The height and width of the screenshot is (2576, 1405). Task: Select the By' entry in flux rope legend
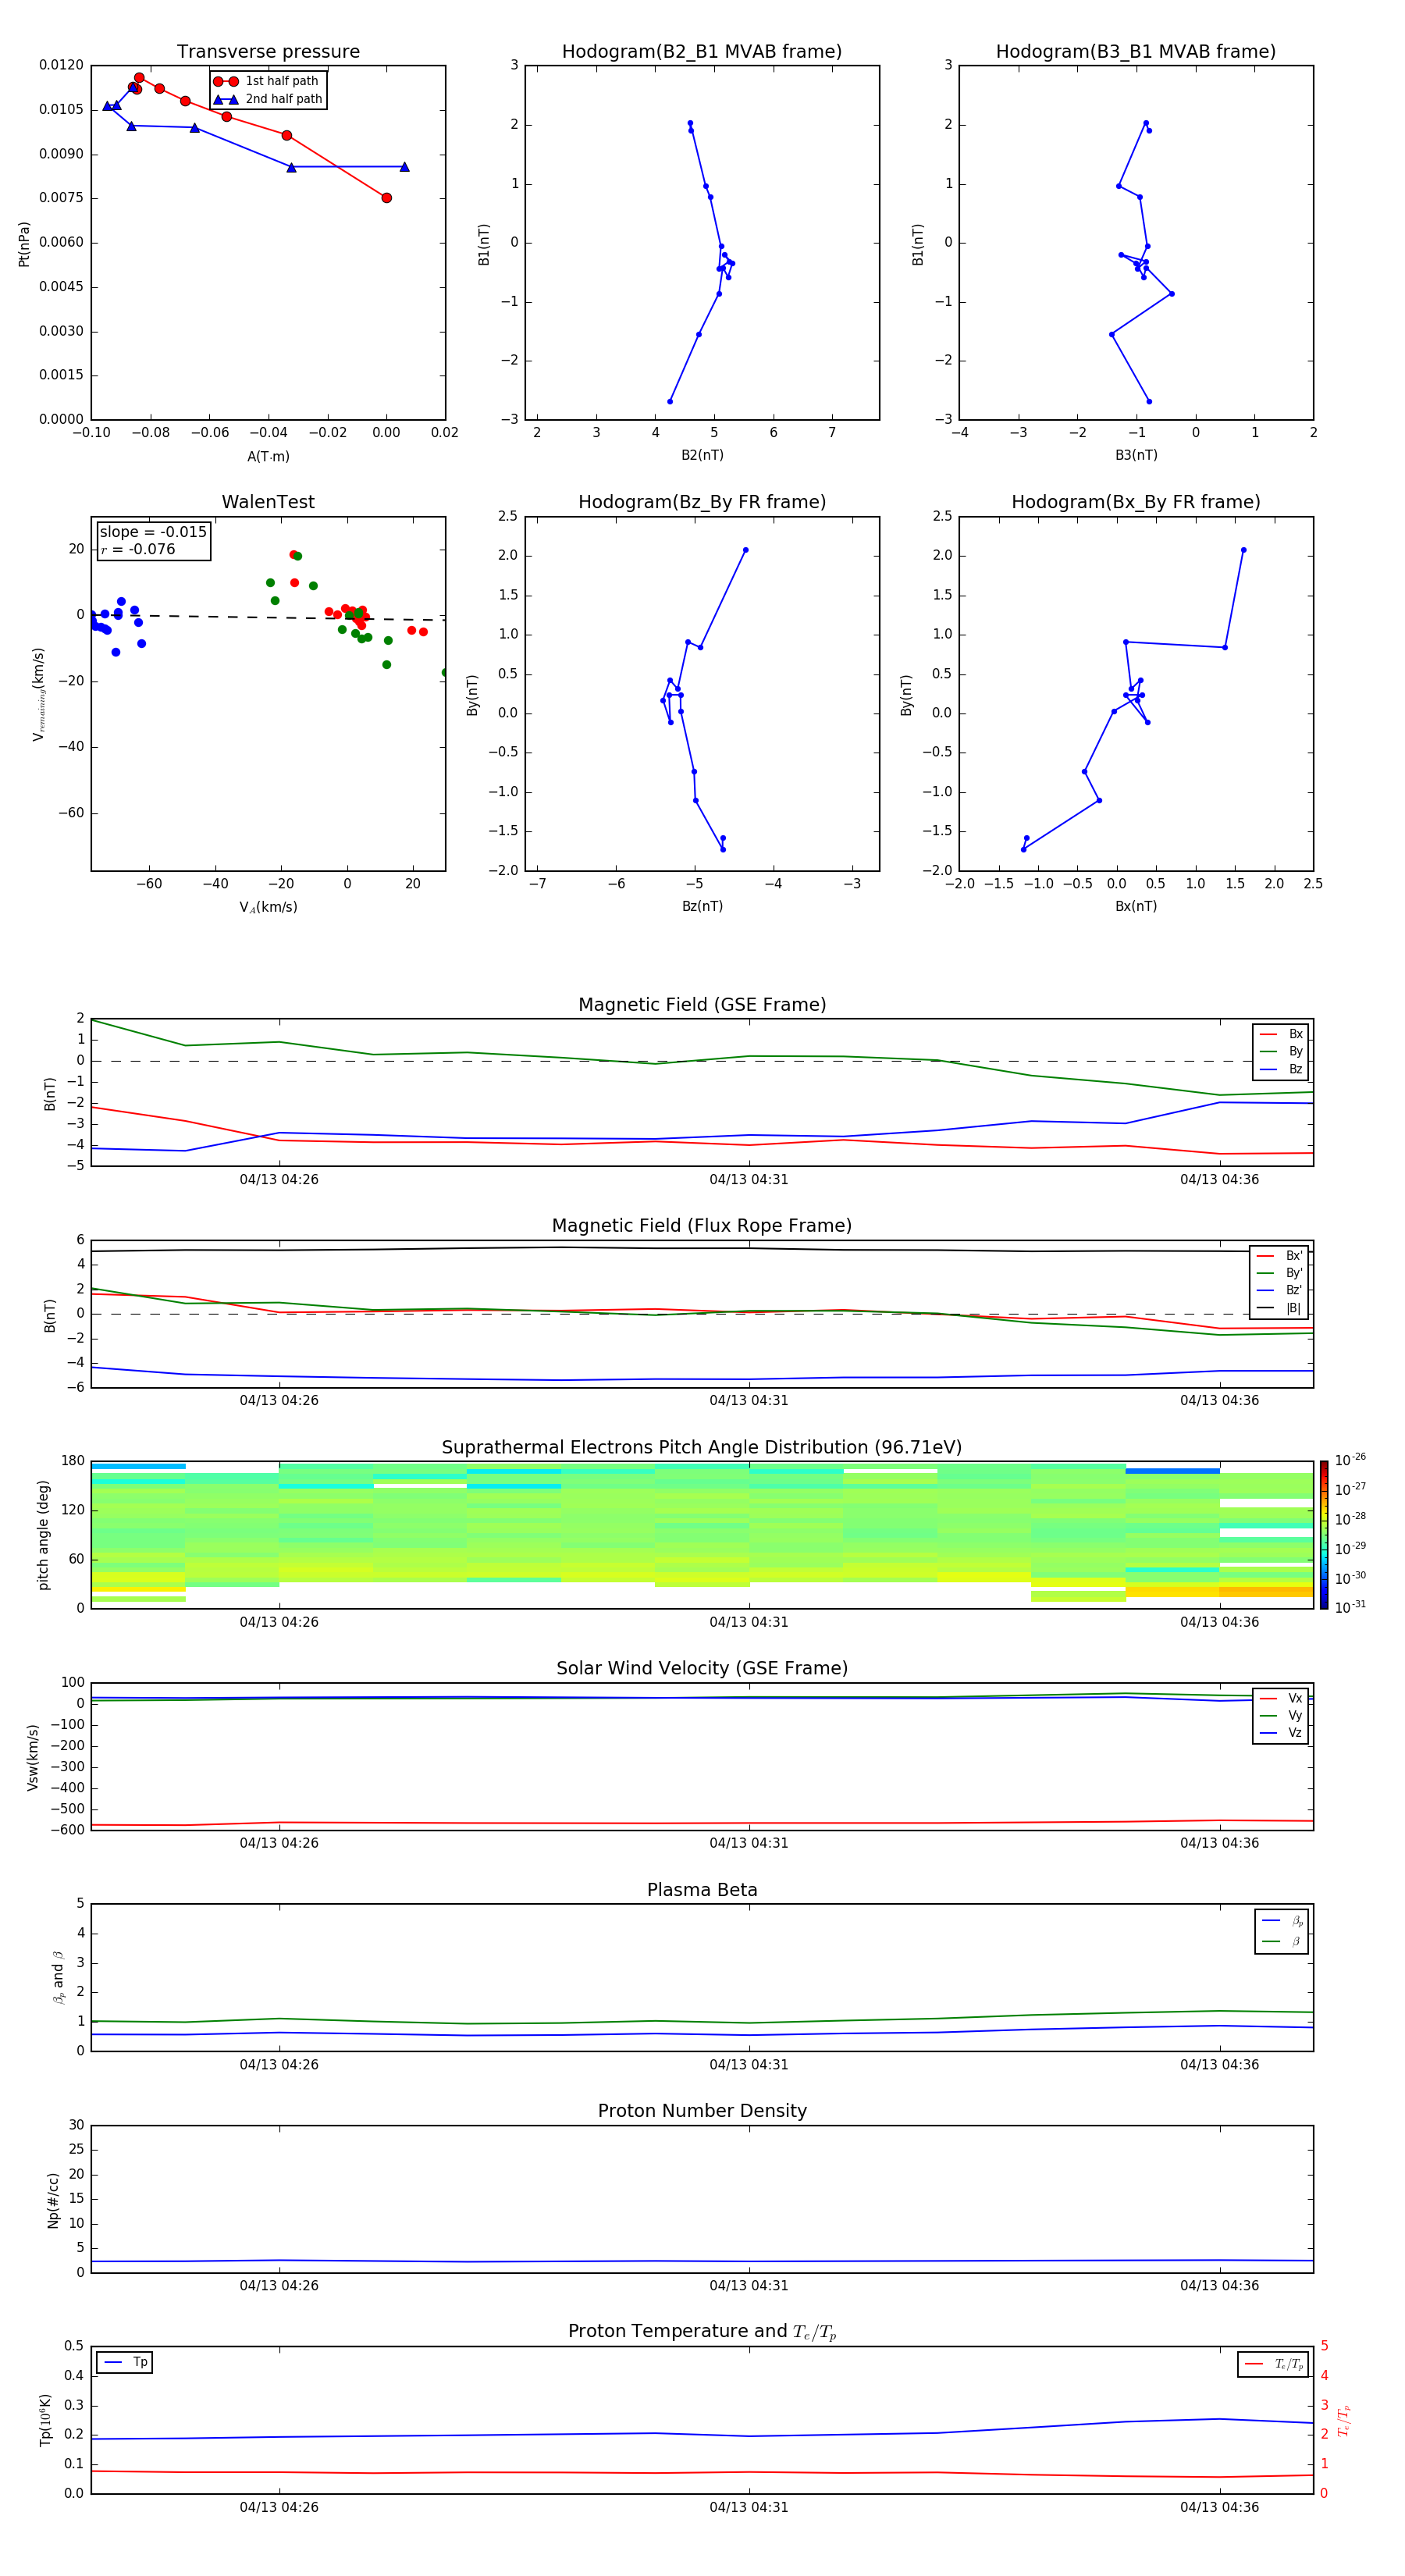tap(1279, 1273)
